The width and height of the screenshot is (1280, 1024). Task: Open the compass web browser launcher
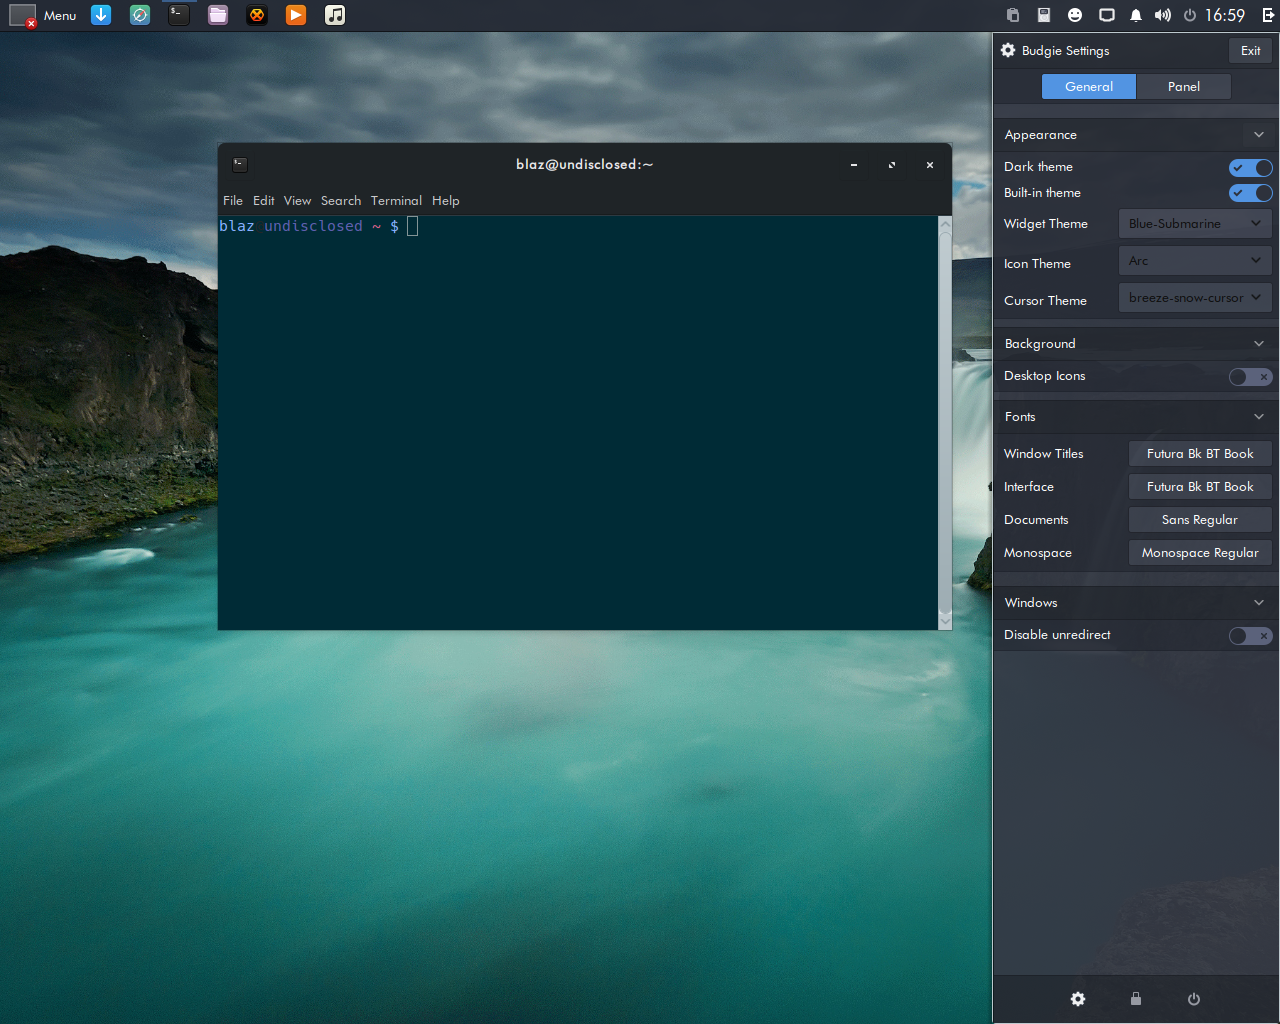(140, 15)
